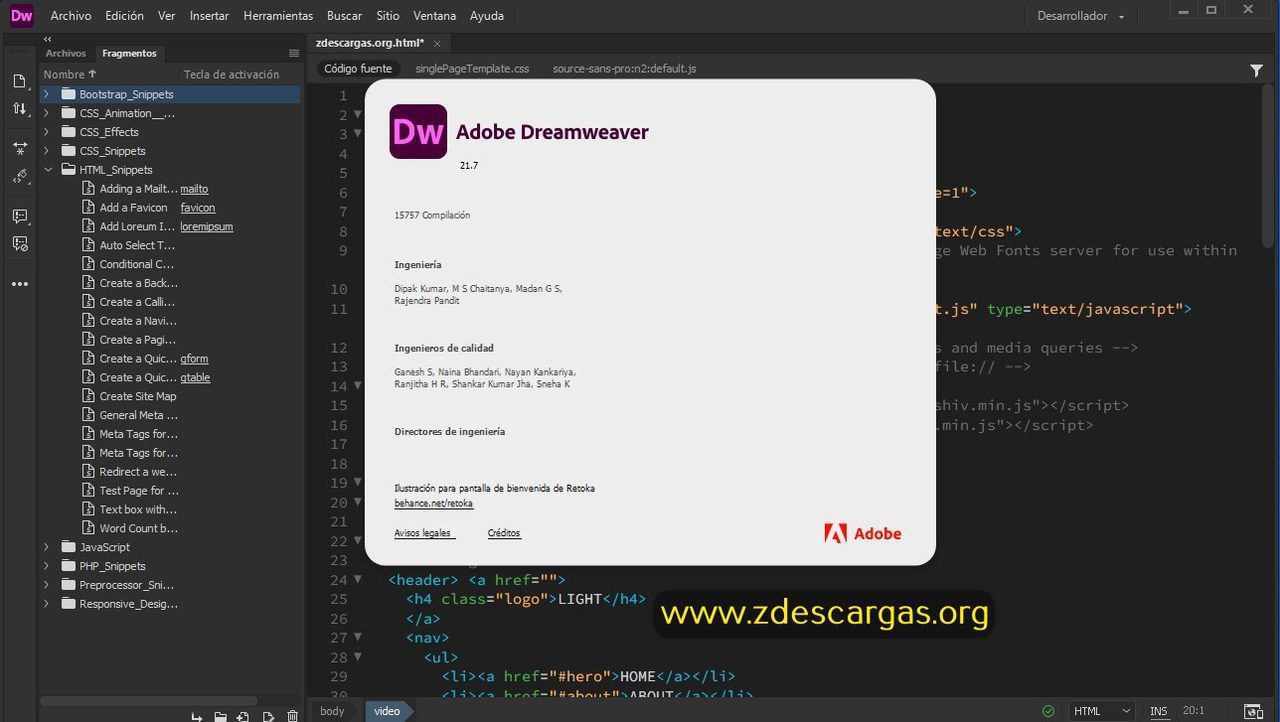This screenshot has height=722, width=1280.
Task: Open source-sans-pro:n2:default.js related file
Action: click(624, 69)
